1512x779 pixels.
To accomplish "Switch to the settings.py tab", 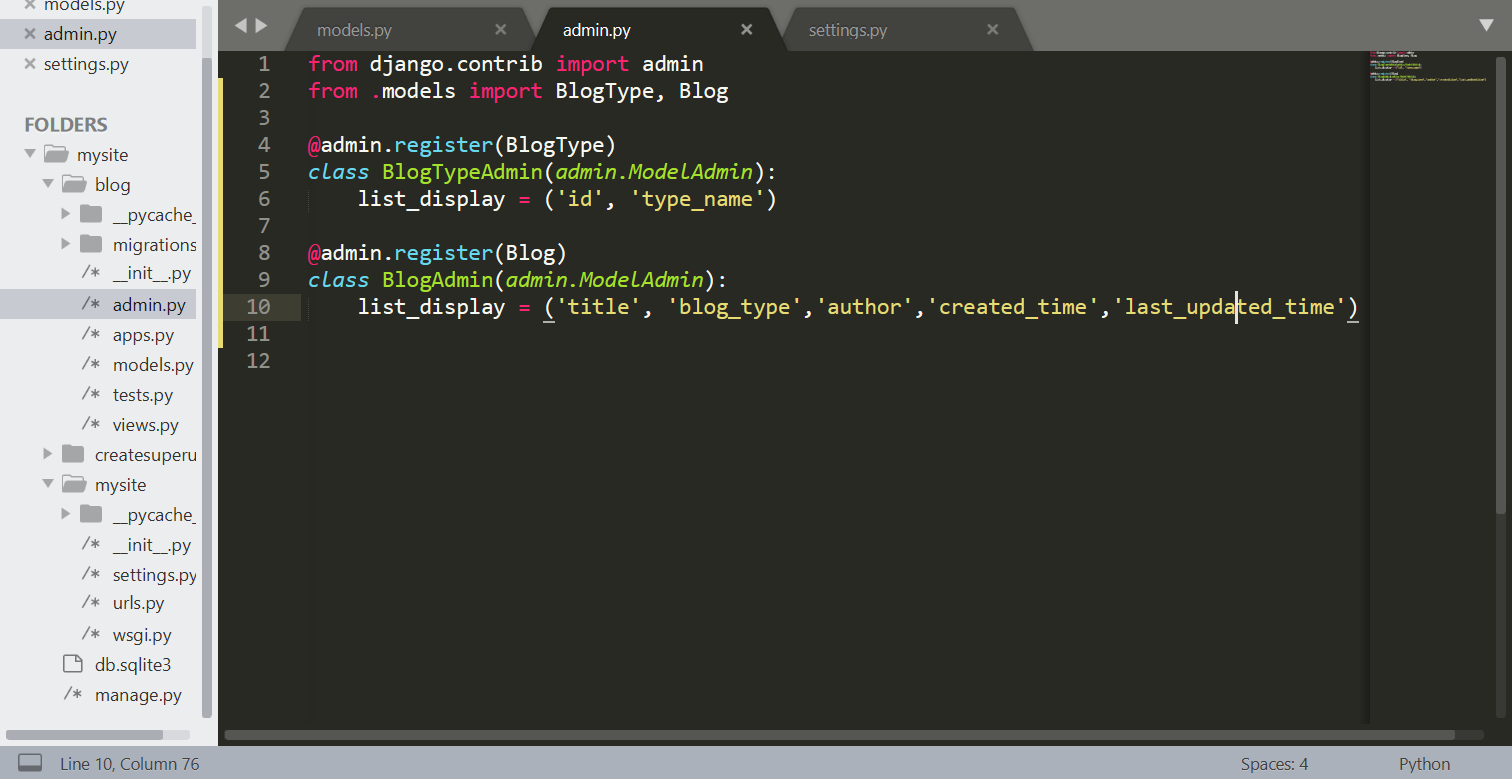I will 848,30.
